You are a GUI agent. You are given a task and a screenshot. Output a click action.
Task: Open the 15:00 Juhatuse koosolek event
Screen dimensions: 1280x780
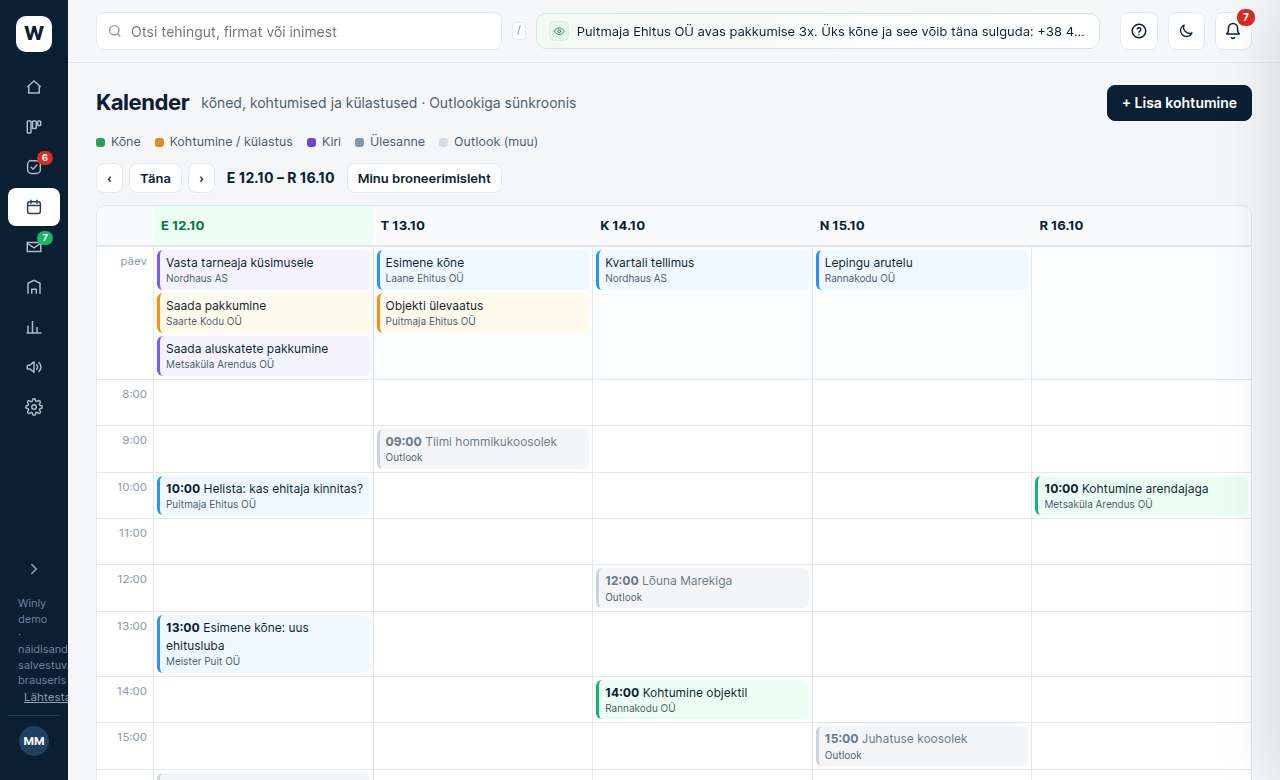(922, 746)
